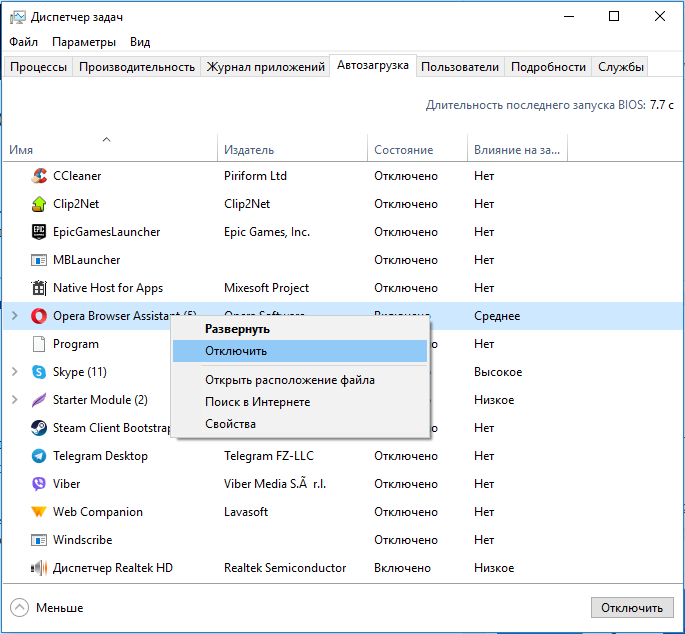Switch to the Пользователи tab
Image resolution: width=685 pixels, height=634 pixels.
click(460, 67)
